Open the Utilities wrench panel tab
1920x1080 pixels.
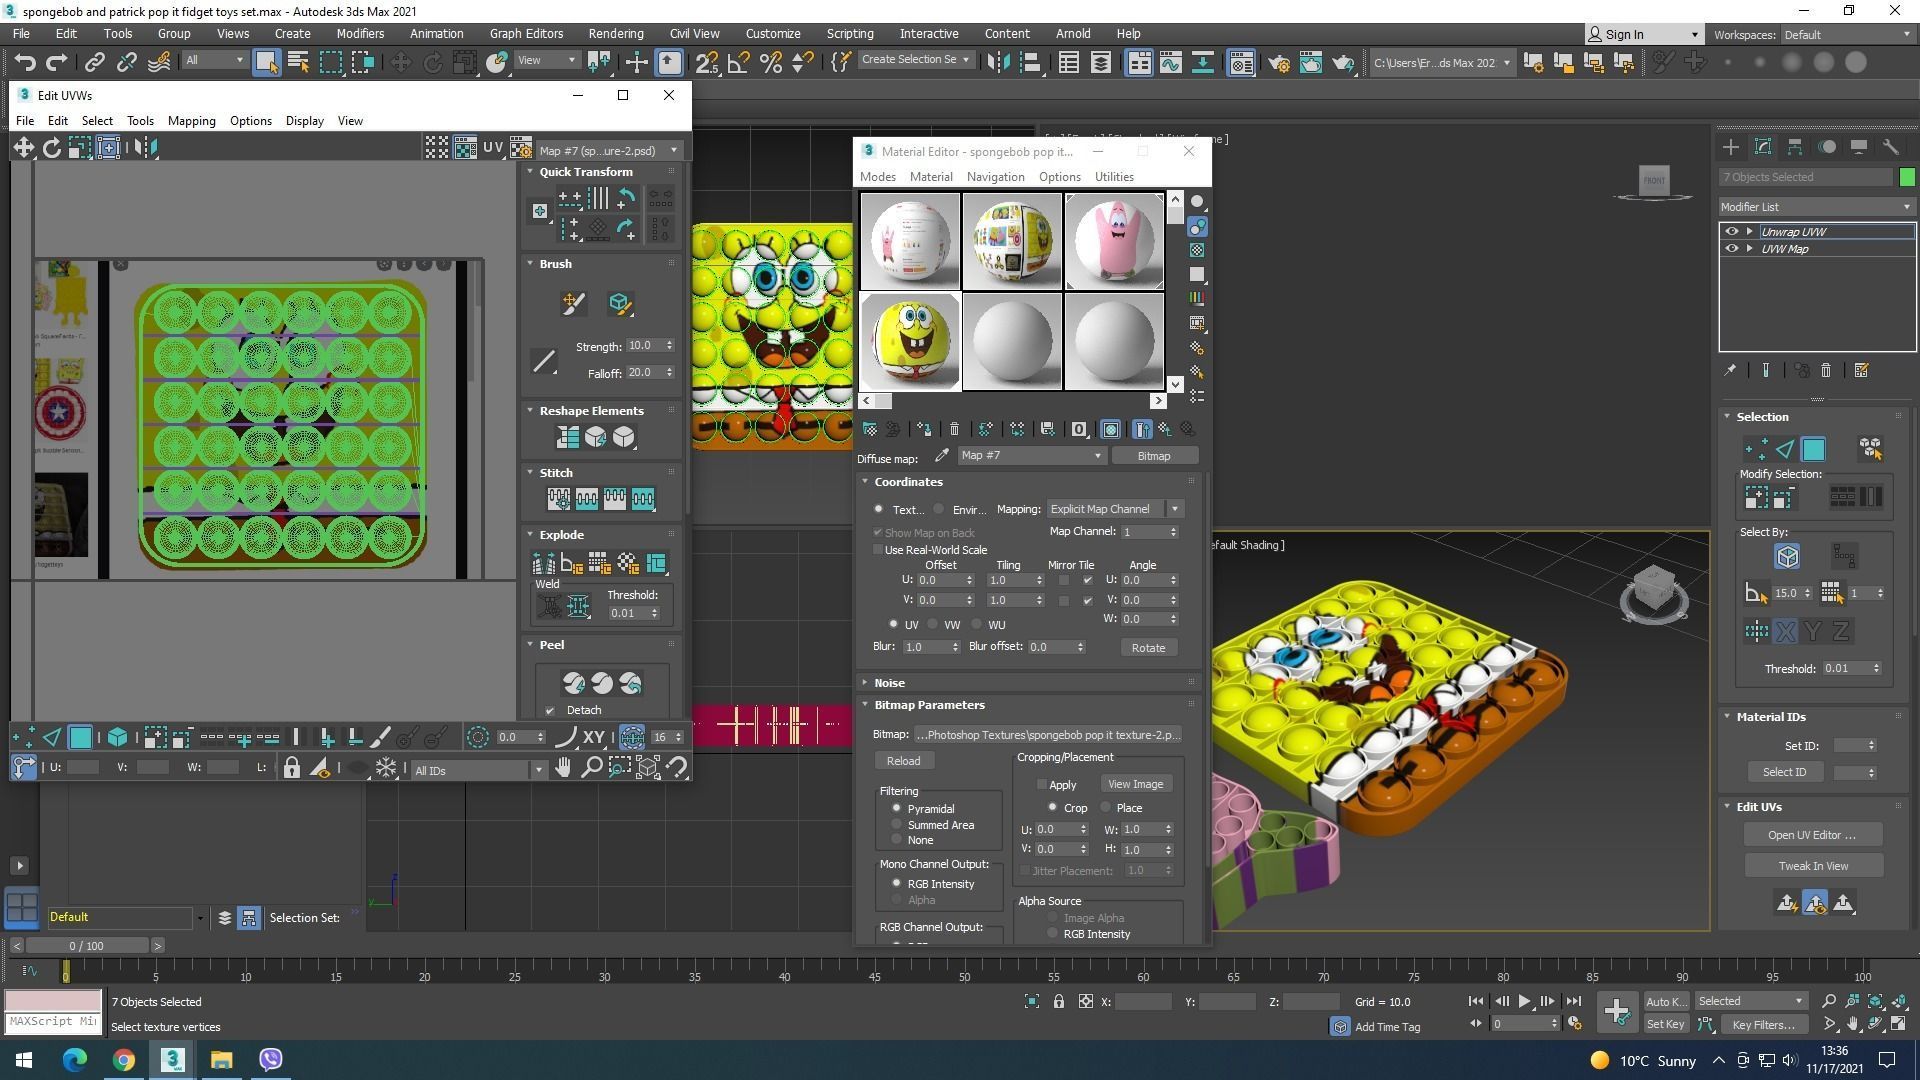pos(1891,147)
